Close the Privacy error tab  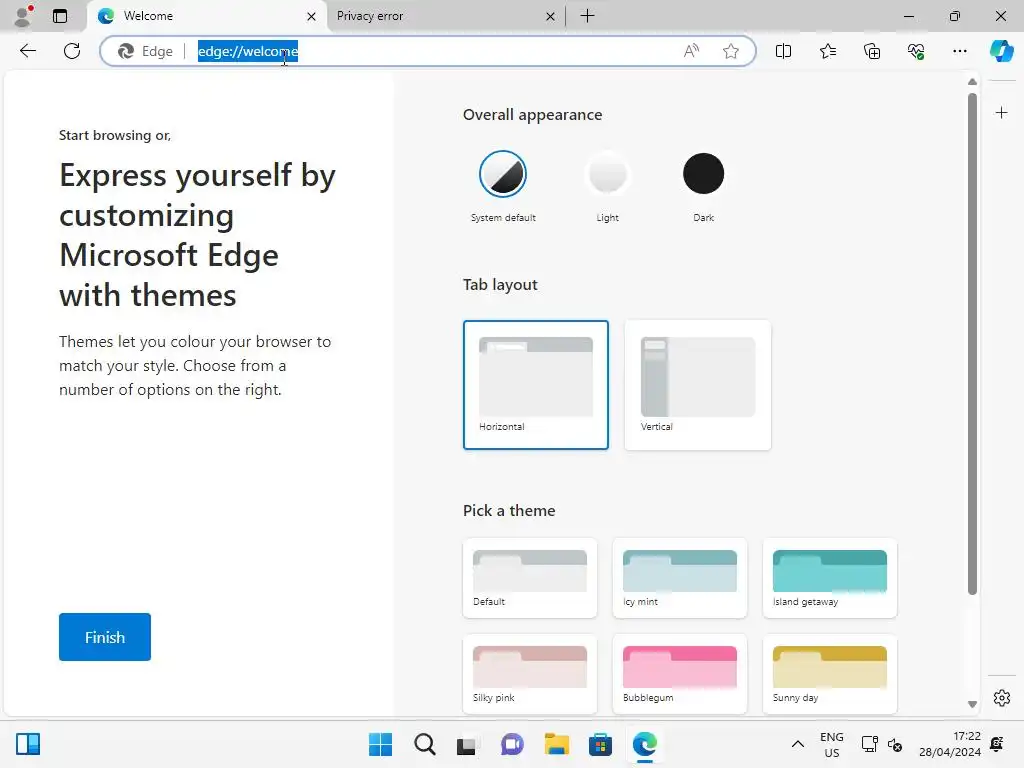click(551, 16)
